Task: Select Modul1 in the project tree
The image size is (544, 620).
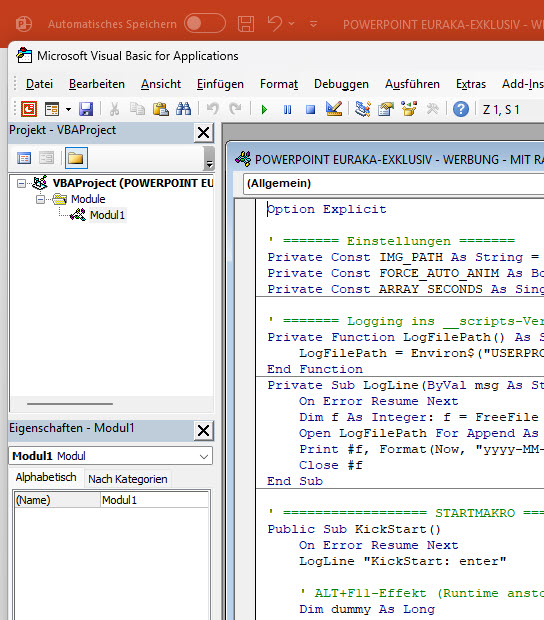Action: 107,215
